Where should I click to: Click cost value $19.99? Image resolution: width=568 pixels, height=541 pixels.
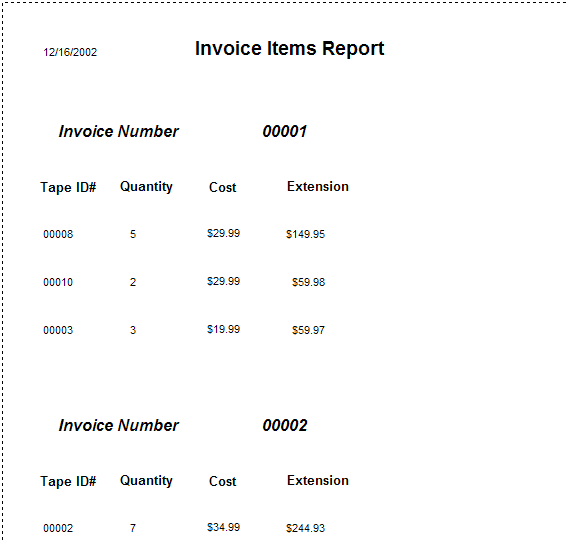pos(224,329)
